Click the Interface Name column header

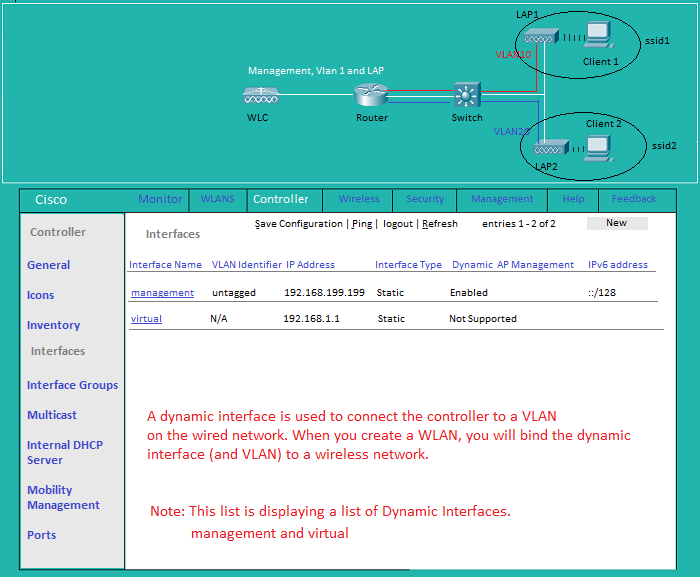165,265
